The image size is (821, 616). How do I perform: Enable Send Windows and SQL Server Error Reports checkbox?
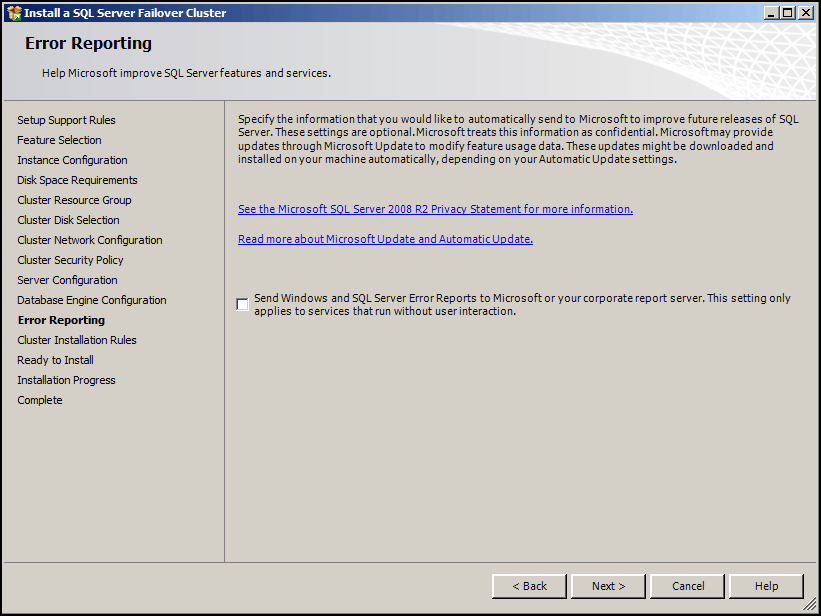click(242, 304)
